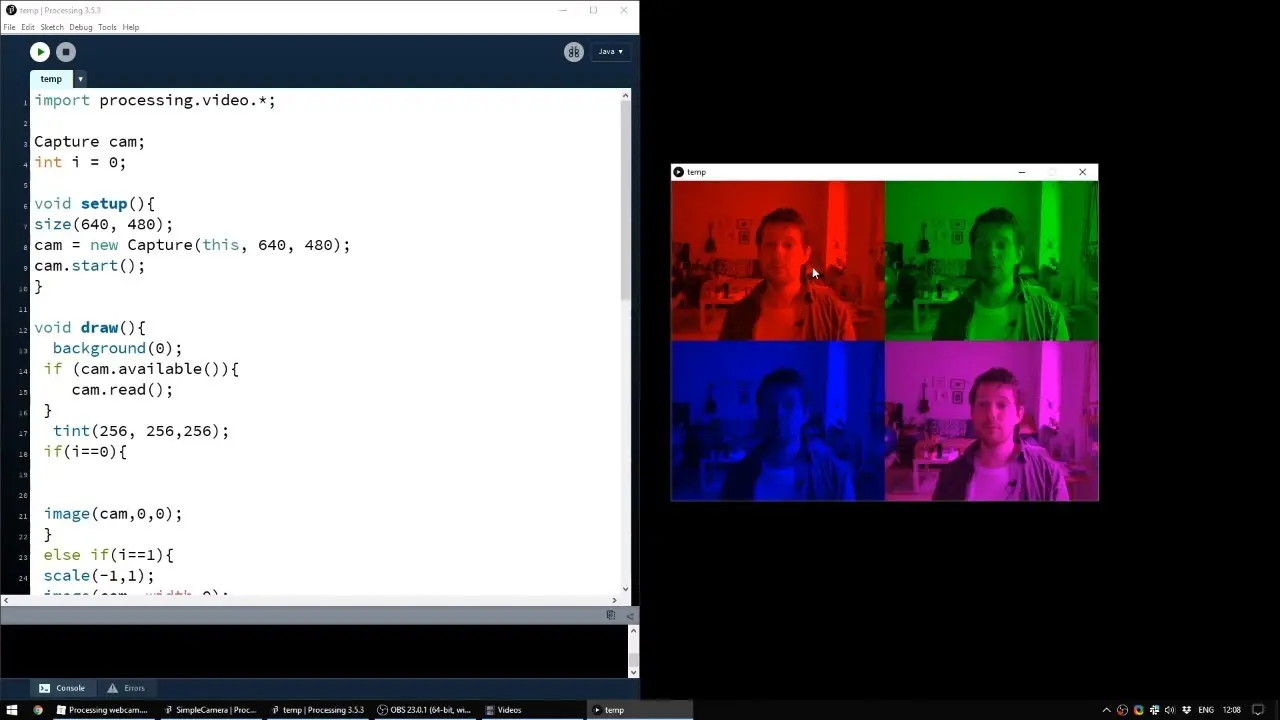This screenshot has height=720, width=1280.
Task: Run the sketch with the play button
Action: pyautogui.click(x=40, y=52)
